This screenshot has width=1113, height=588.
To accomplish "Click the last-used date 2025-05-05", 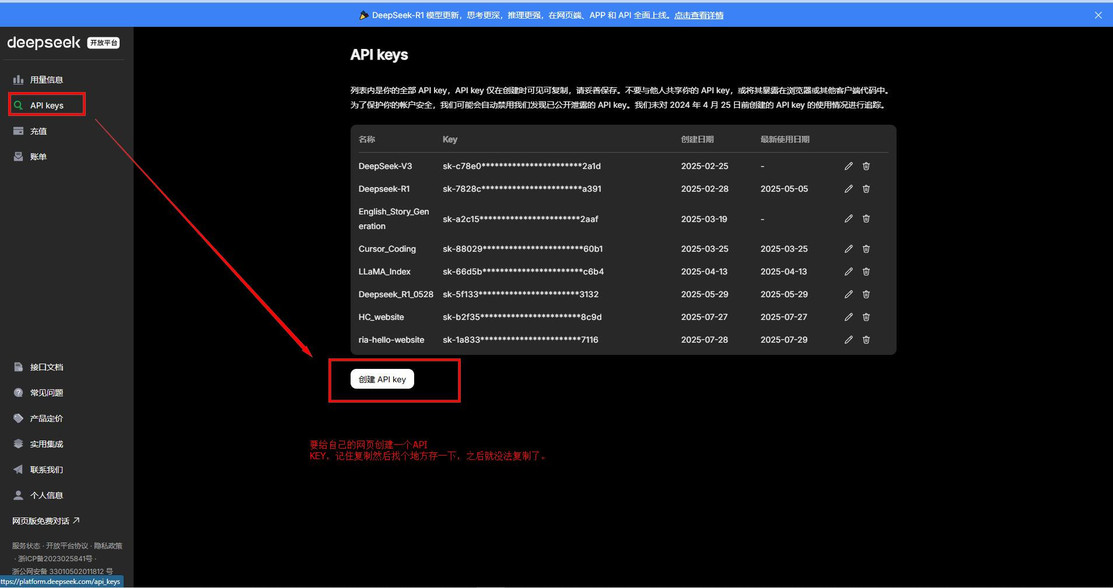I will point(784,189).
